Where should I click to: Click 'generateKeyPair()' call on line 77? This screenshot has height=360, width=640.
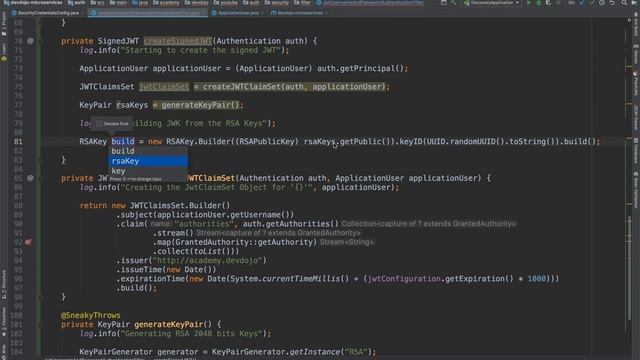200,105
